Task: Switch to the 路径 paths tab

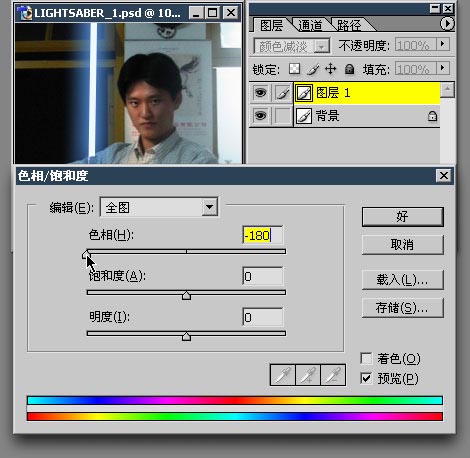Action: 349,25
